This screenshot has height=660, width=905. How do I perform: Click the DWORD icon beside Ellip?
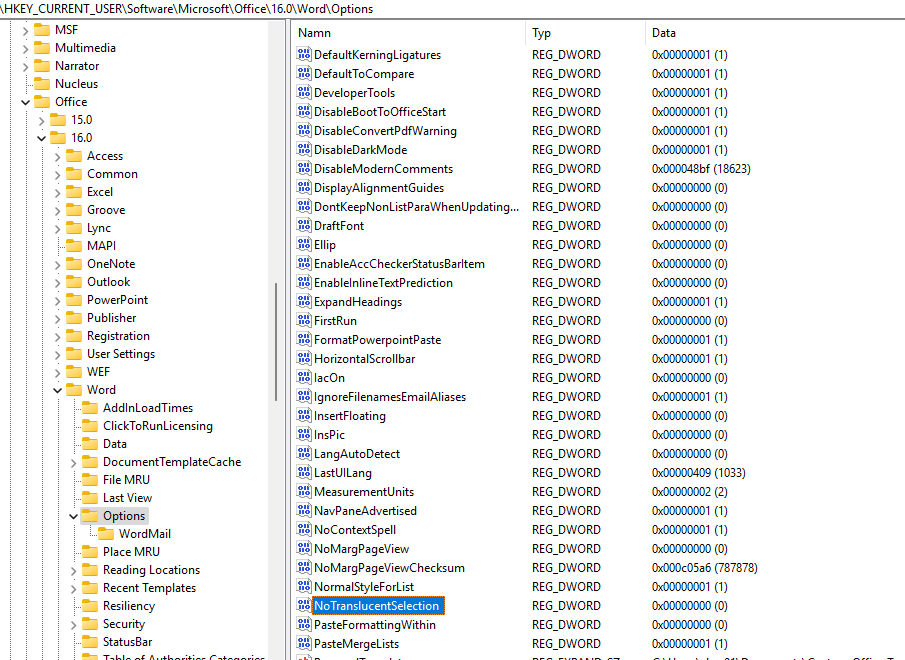click(304, 245)
